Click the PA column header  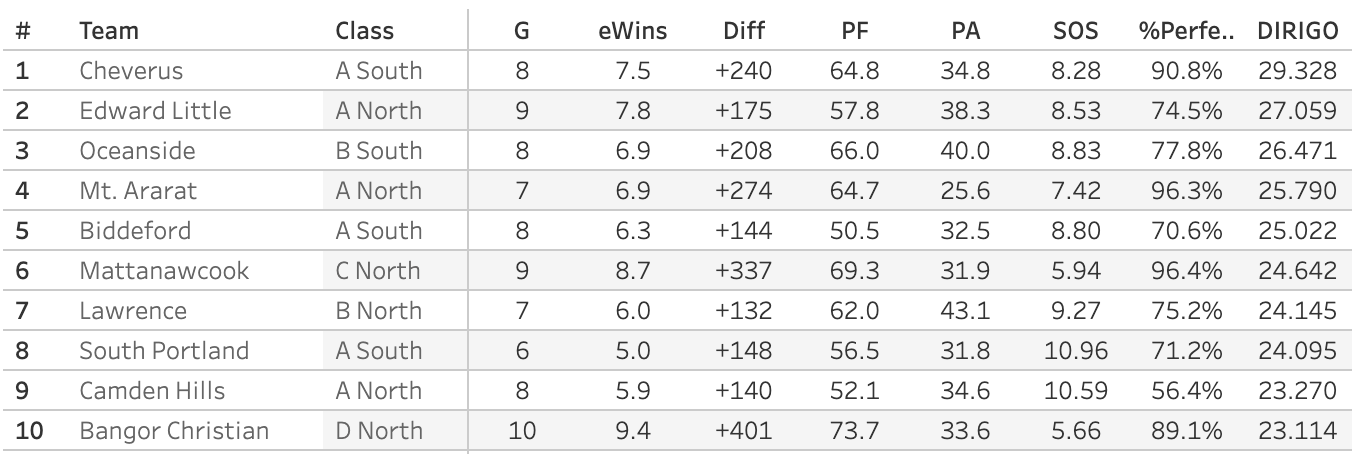coord(965,31)
